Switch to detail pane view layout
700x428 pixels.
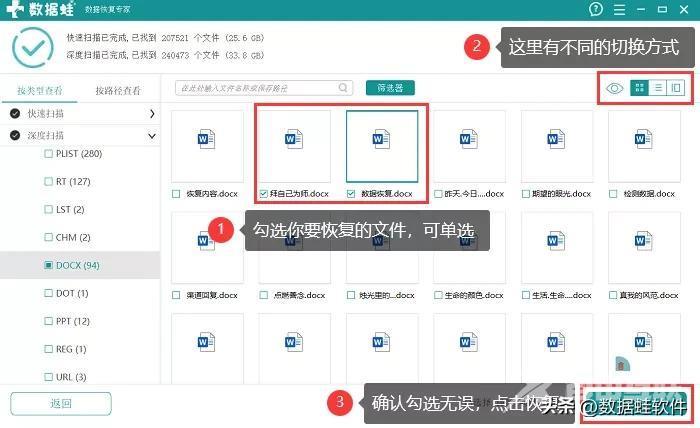[x=675, y=87]
